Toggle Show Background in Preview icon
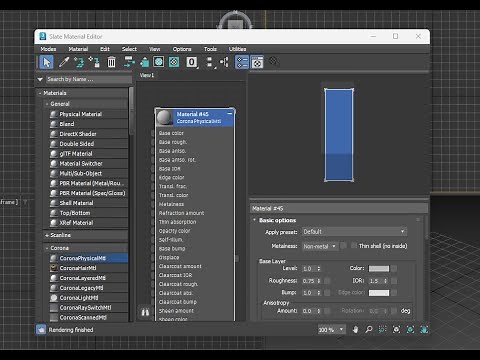Screen dimensions: 480x360 click(x=174, y=62)
